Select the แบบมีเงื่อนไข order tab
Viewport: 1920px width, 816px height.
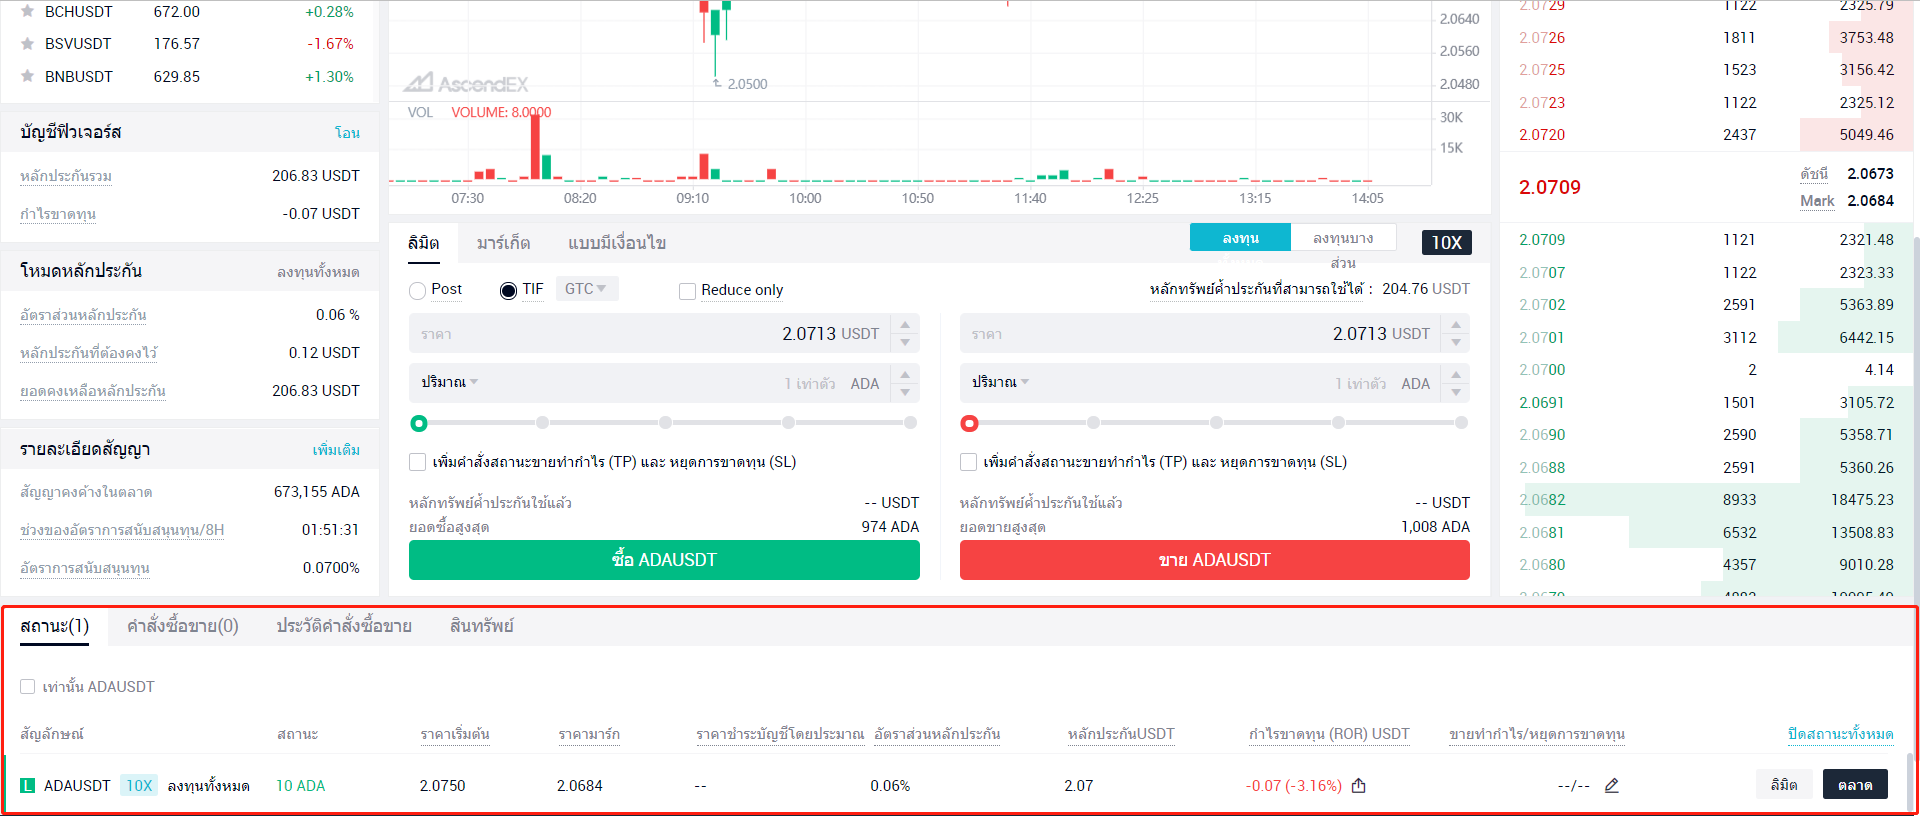(617, 243)
